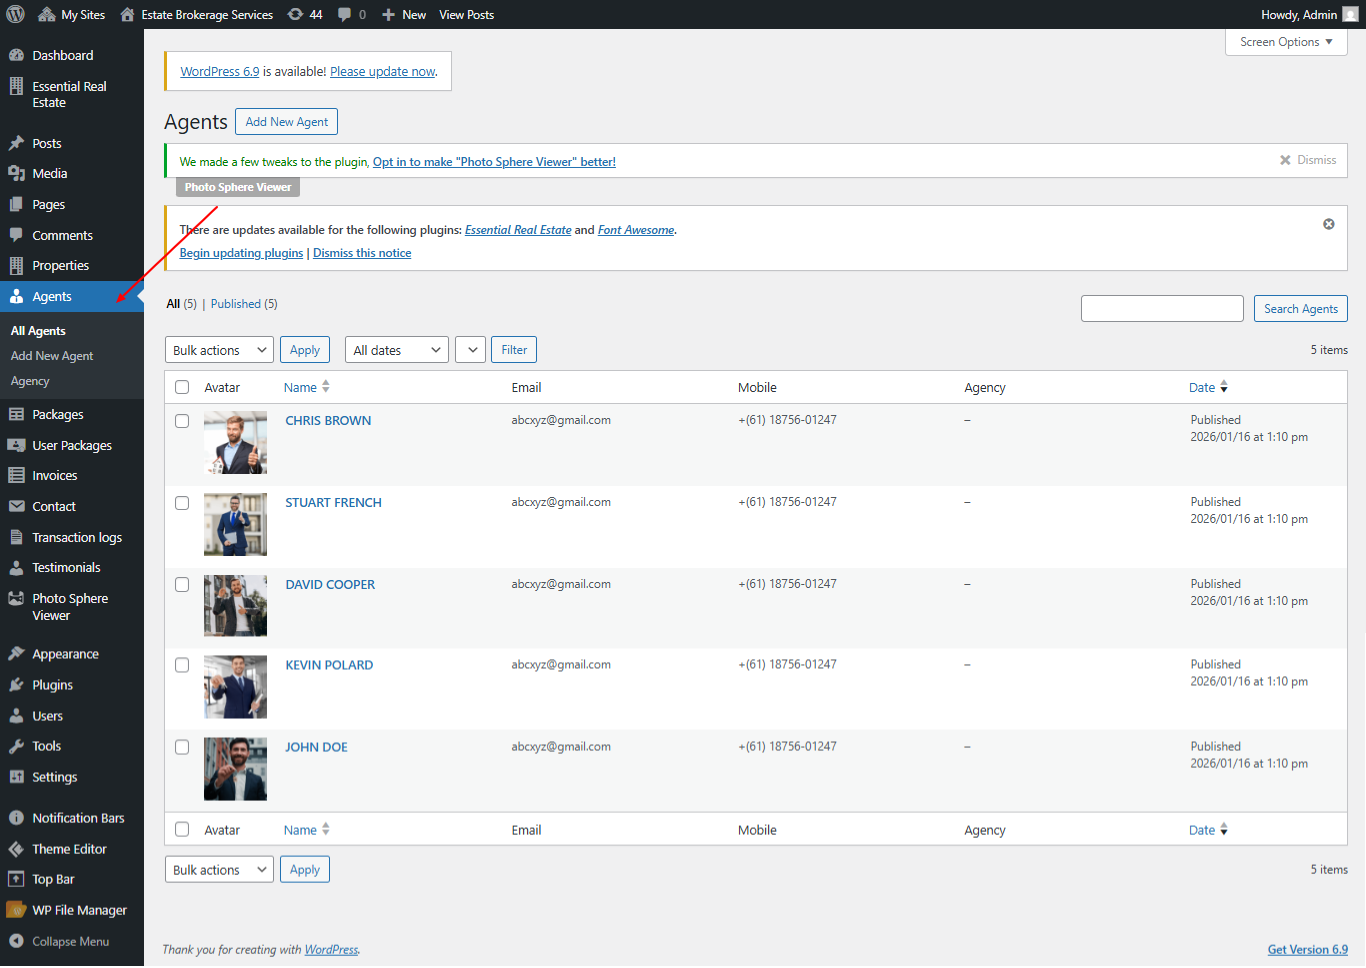Viewport: 1366px width, 968px height.
Task: Close the plugin updates notice
Action: tap(1328, 224)
